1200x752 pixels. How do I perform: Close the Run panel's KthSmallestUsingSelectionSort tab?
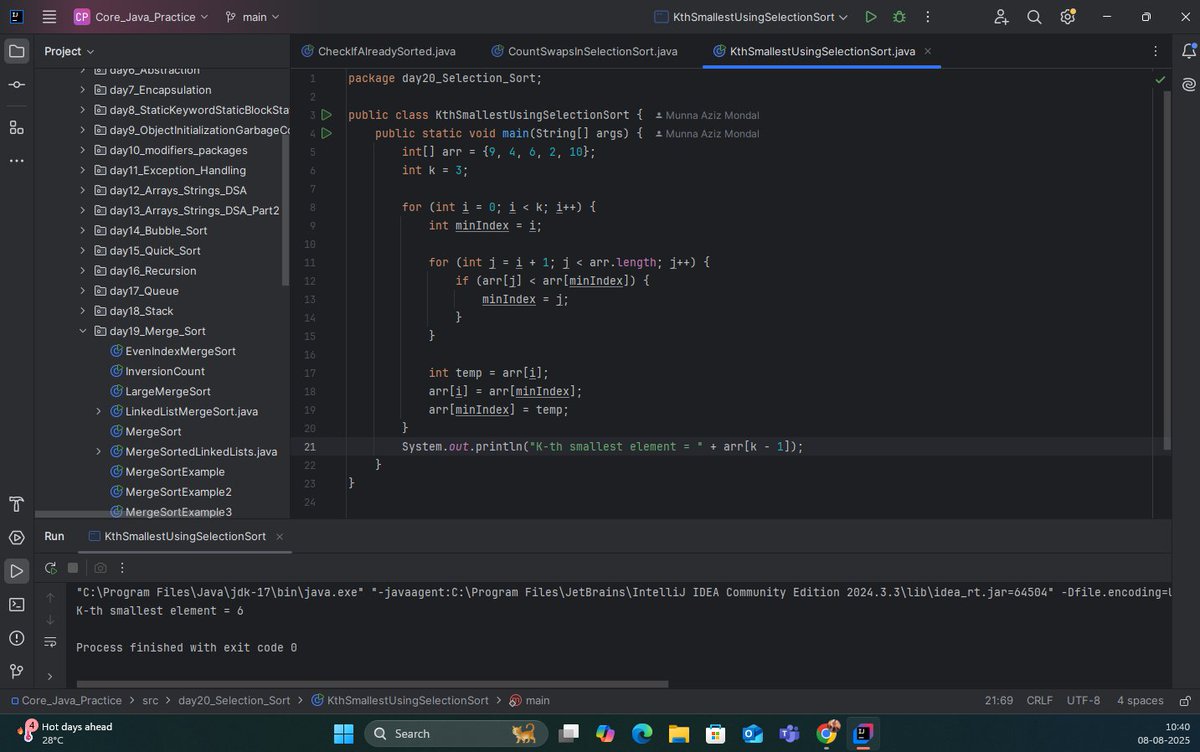click(x=279, y=536)
